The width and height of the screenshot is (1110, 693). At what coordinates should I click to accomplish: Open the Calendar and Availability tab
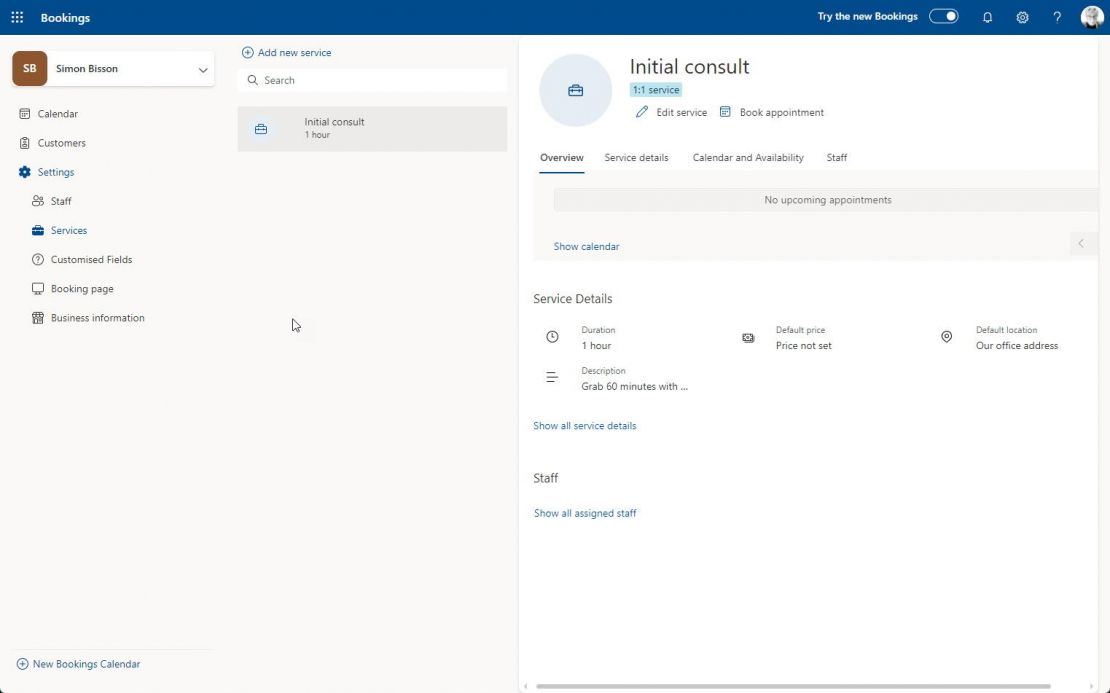pyautogui.click(x=747, y=157)
